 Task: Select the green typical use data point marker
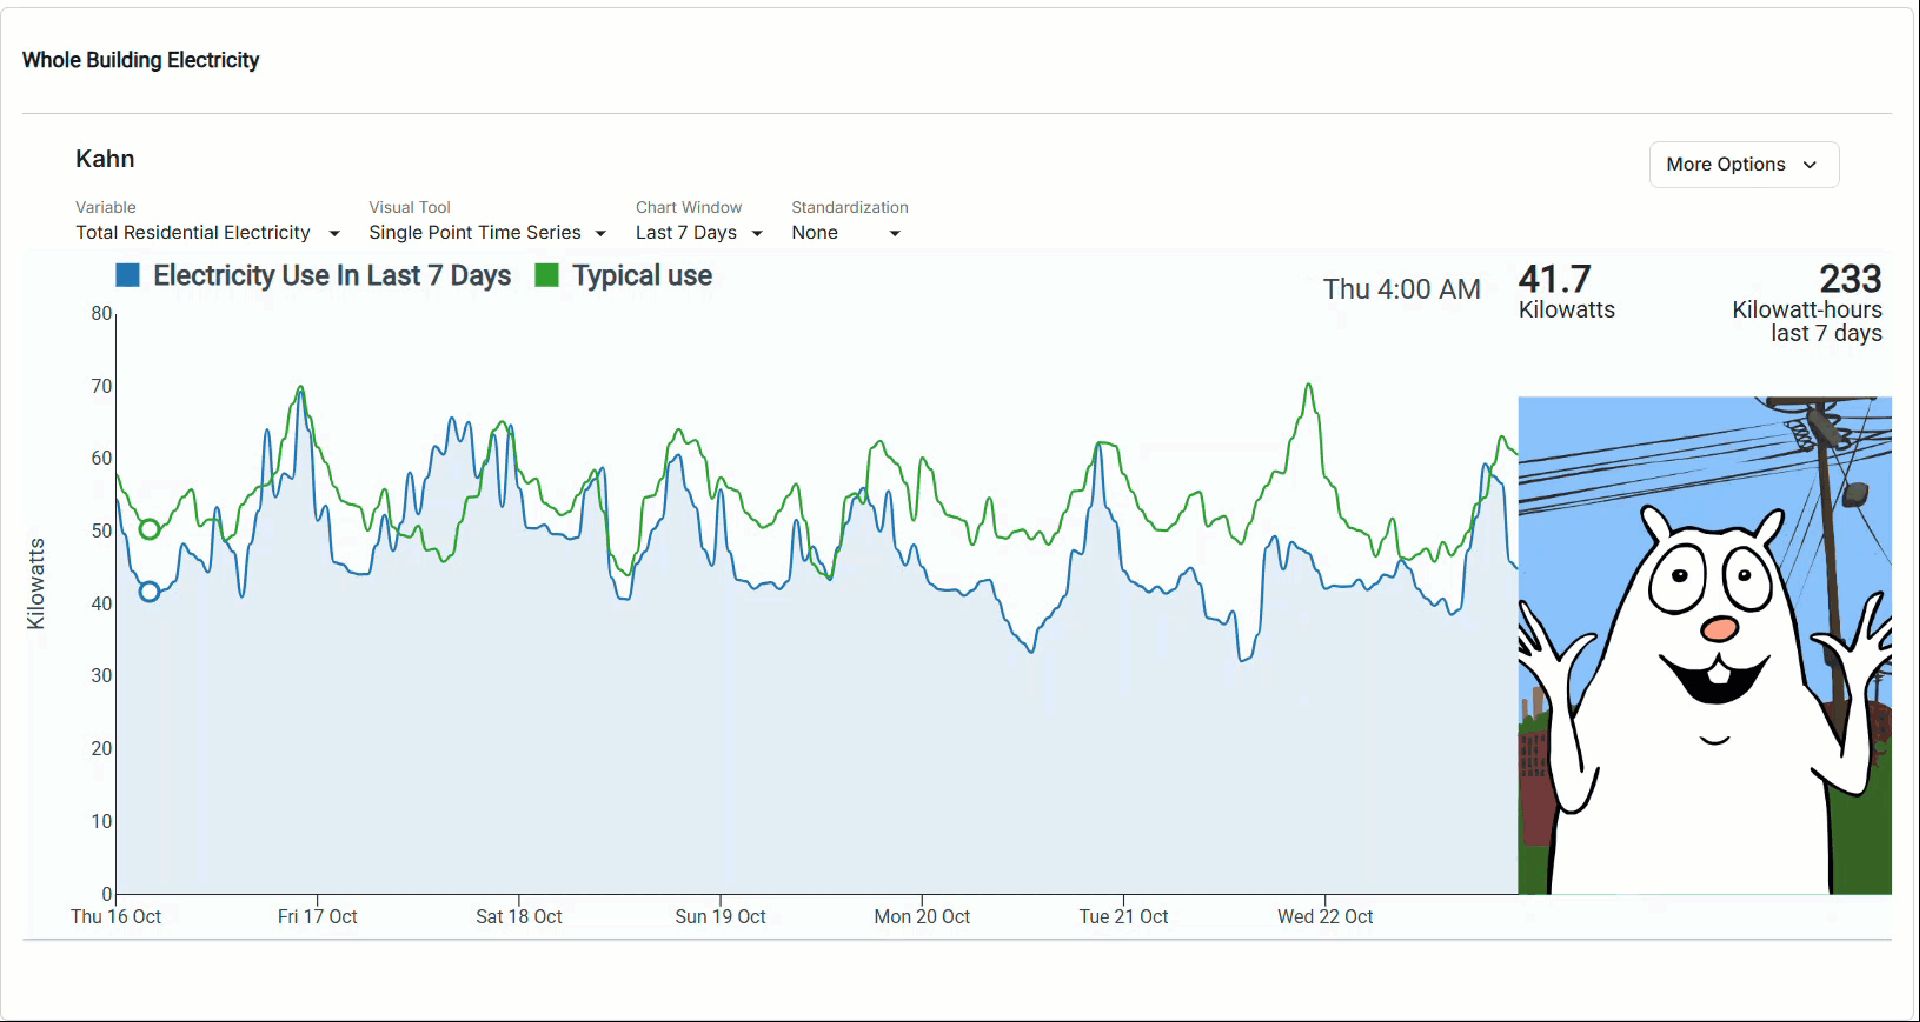pos(149,529)
